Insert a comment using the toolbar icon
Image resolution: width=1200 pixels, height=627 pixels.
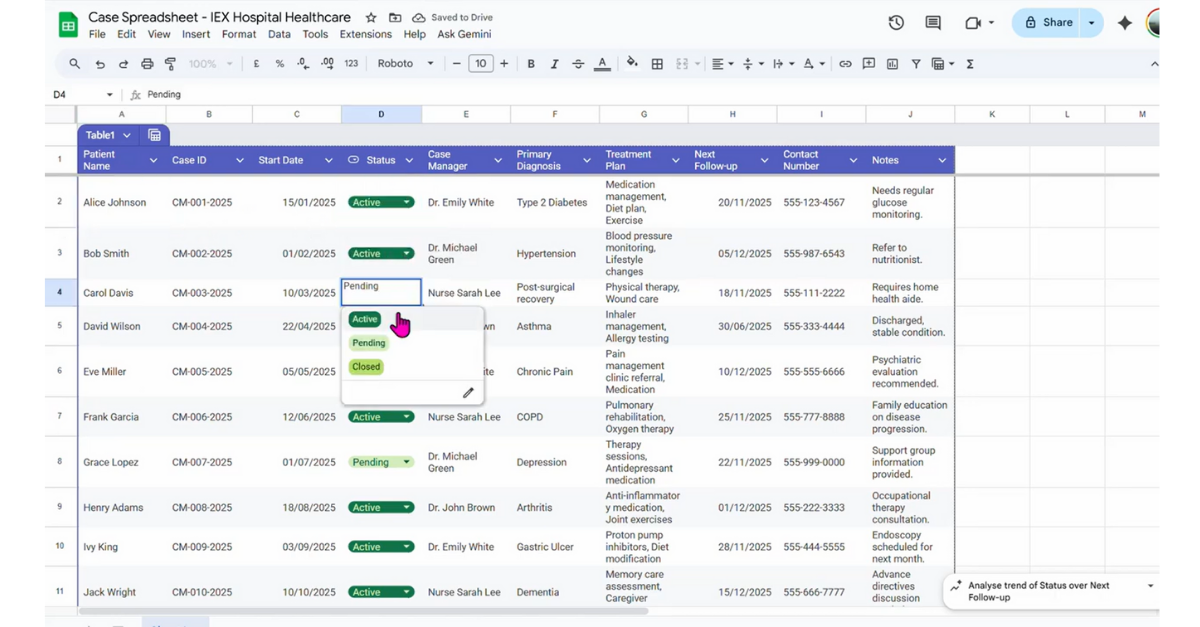tap(869, 63)
